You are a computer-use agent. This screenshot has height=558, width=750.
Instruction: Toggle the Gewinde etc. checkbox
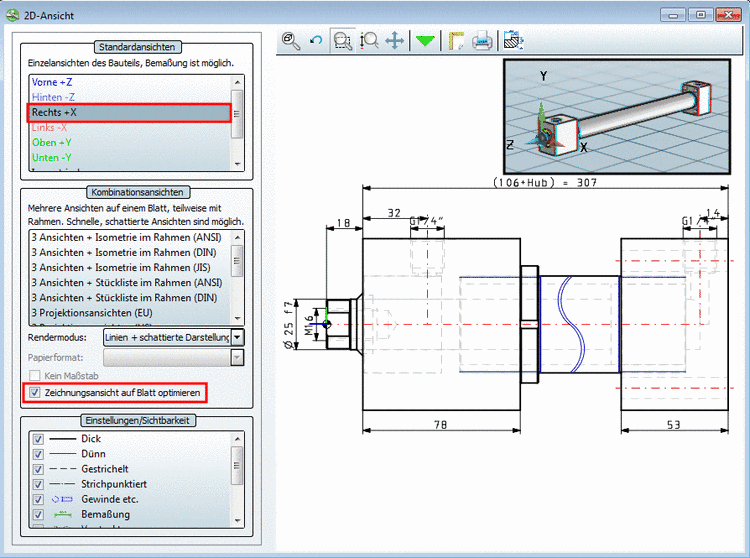[38, 500]
